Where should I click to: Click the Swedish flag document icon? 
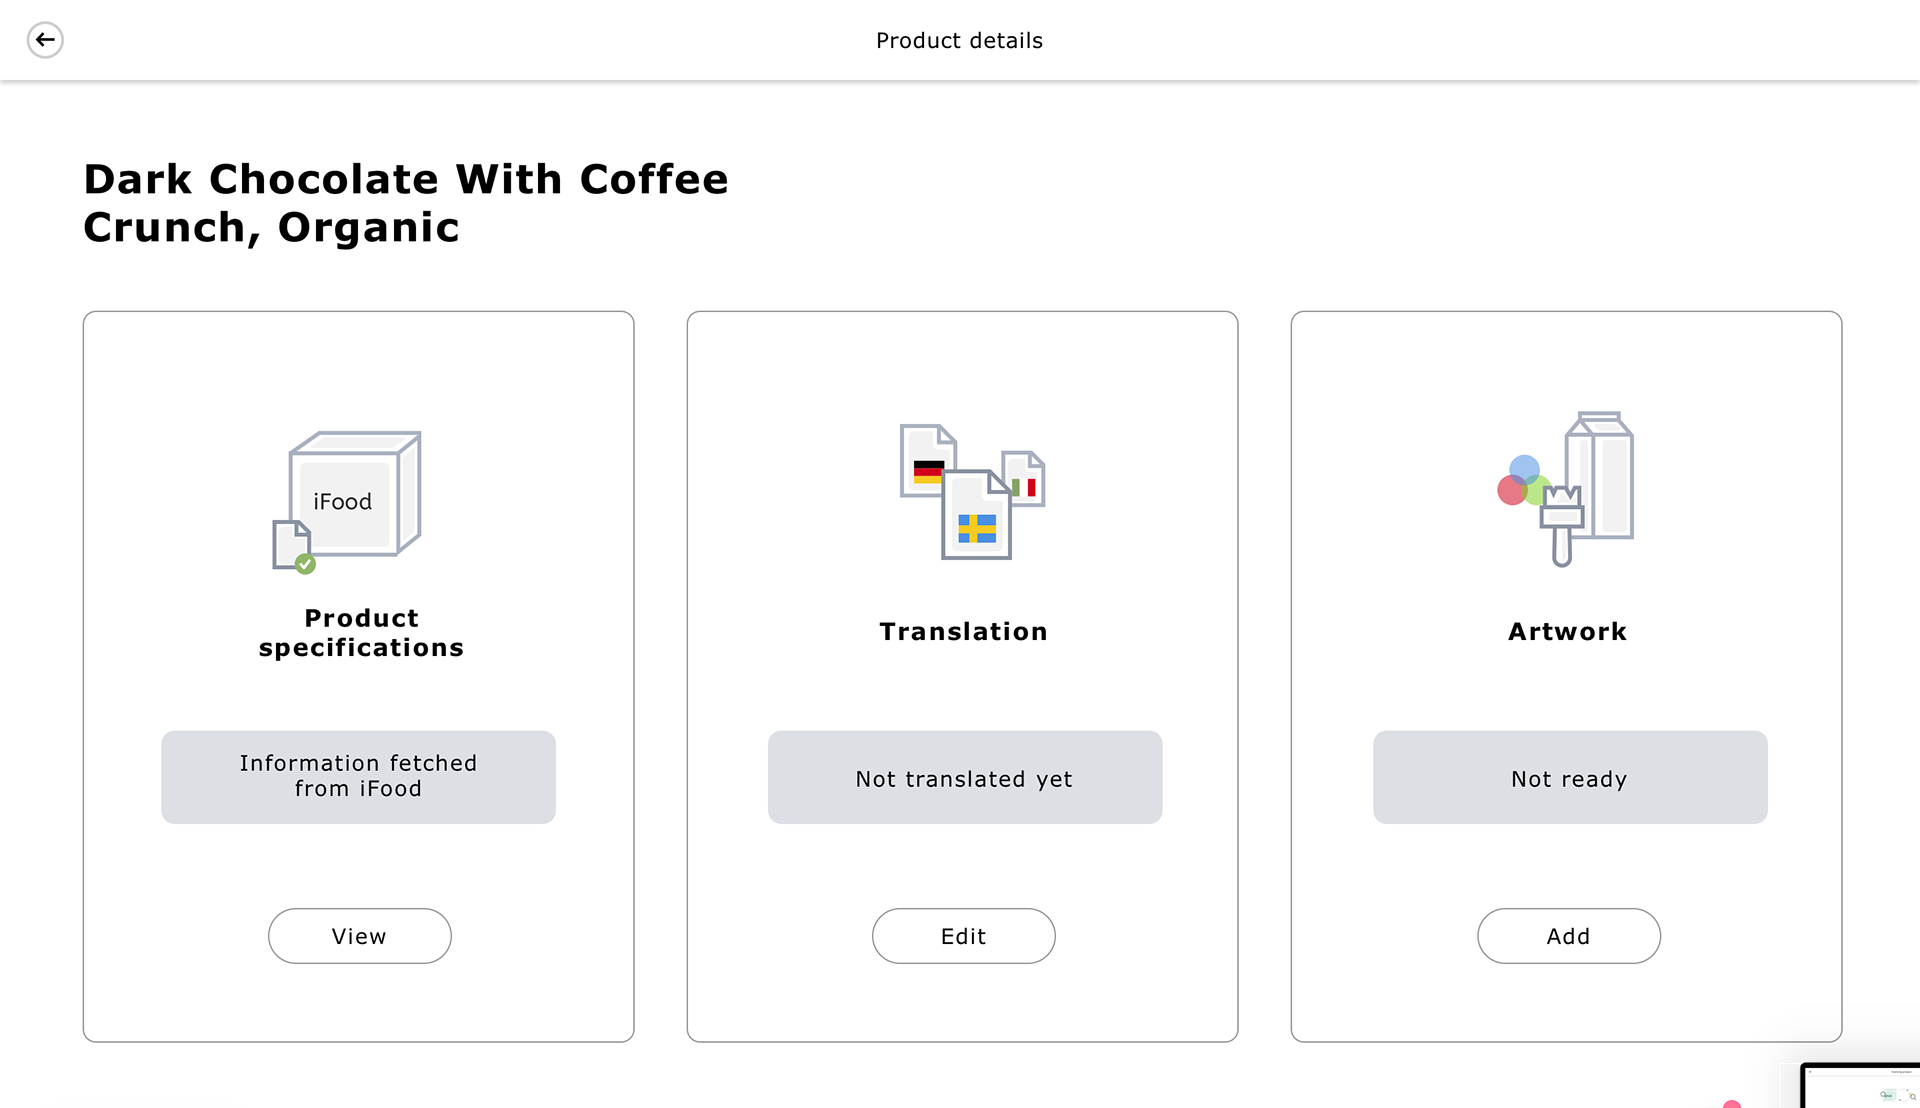976,515
